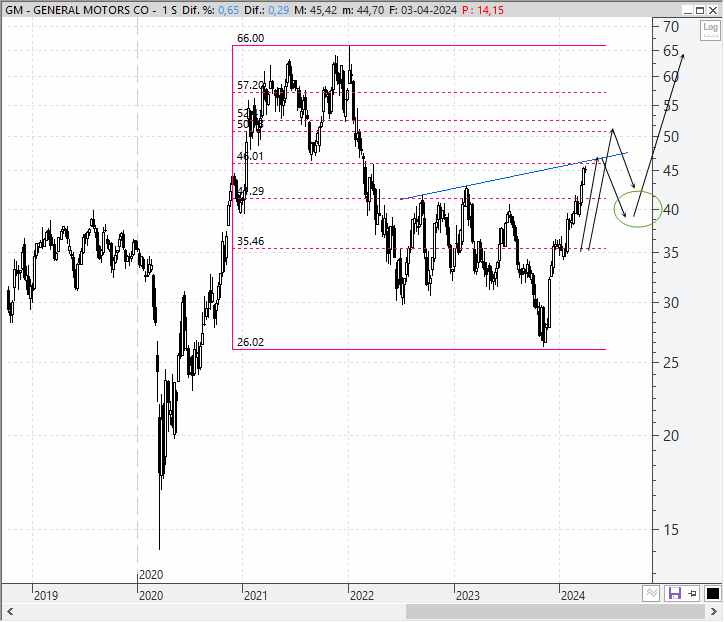This screenshot has width=724, height=622.
Task: Click the red 'P: 14,15' value
Action: 483,10
